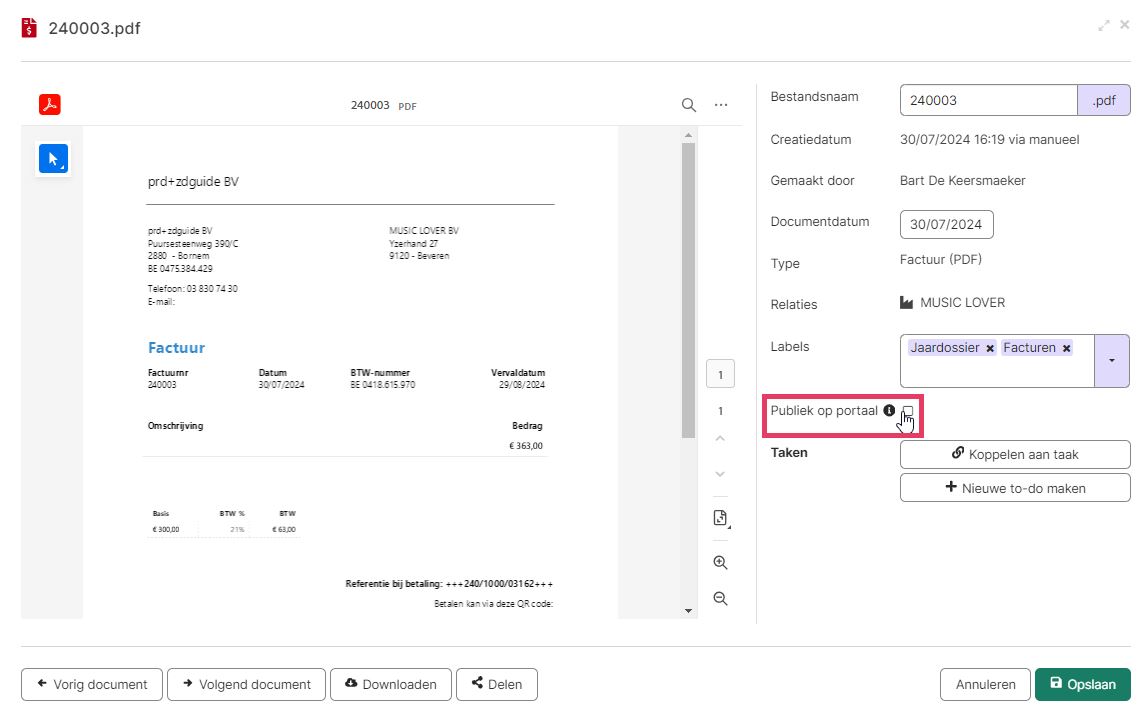Save the document with Opslaan
This screenshot has width=1138, height=715.
[1082, 685]
